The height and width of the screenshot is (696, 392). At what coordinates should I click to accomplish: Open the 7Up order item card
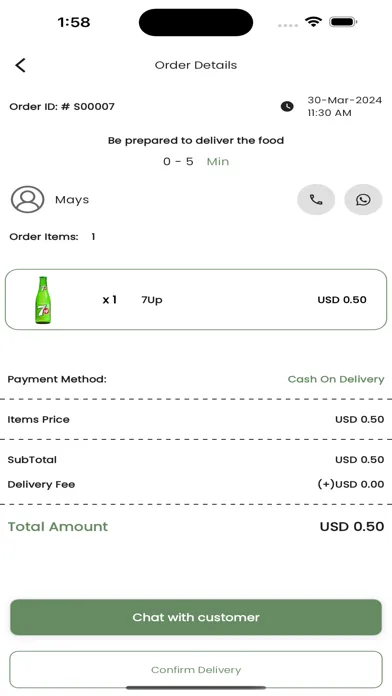tap(196, 300)
